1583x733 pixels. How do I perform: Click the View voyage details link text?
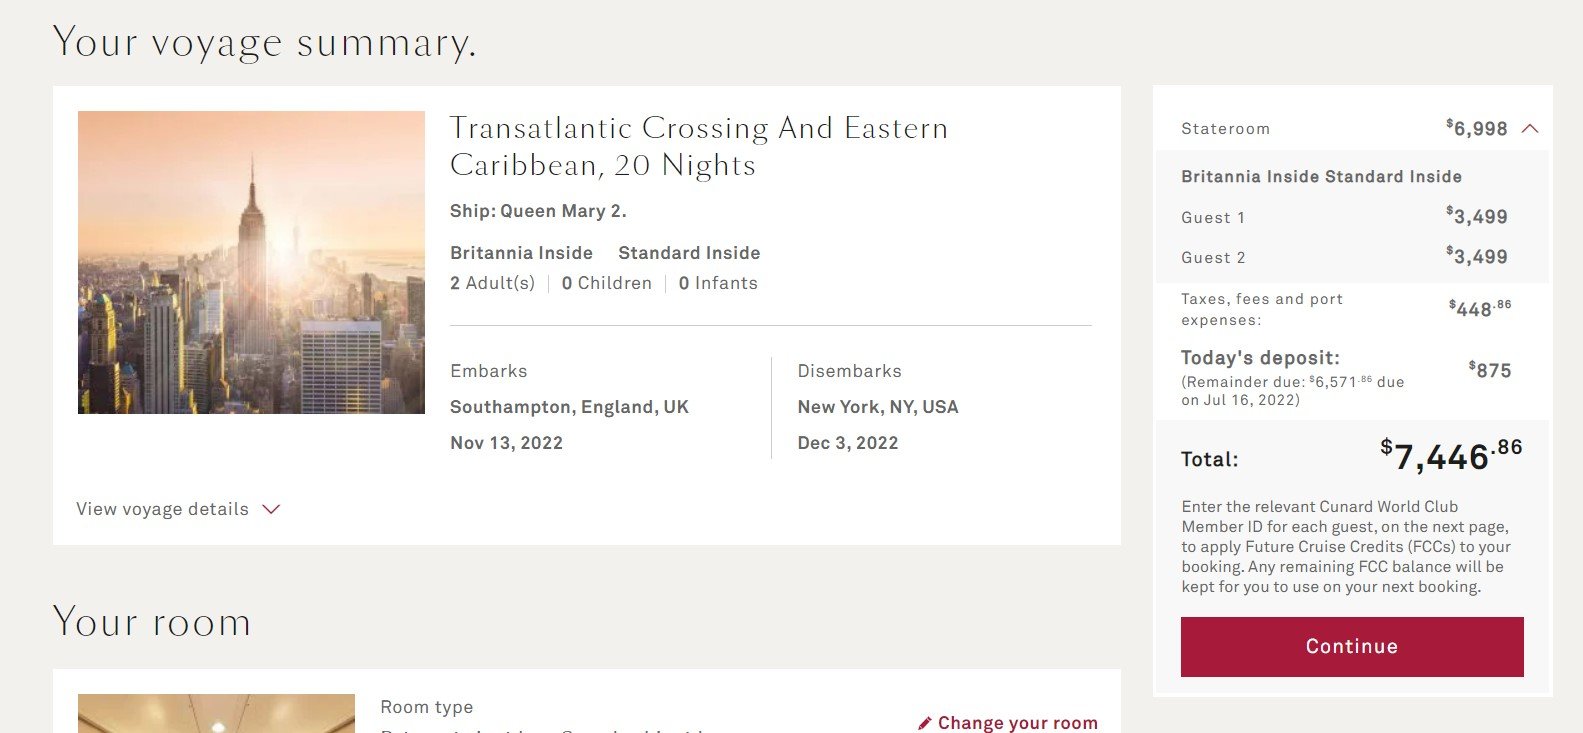pyautogui.click(x=162, y=509)
